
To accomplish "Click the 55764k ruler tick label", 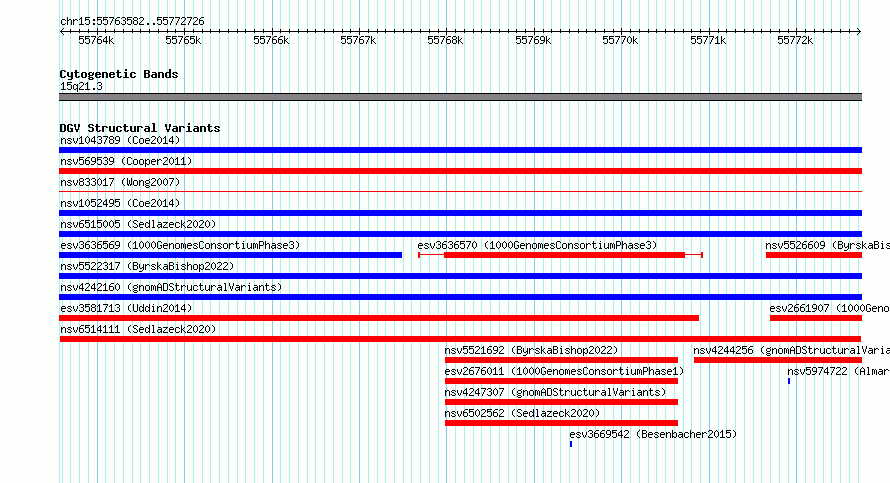I will (96, 40).
